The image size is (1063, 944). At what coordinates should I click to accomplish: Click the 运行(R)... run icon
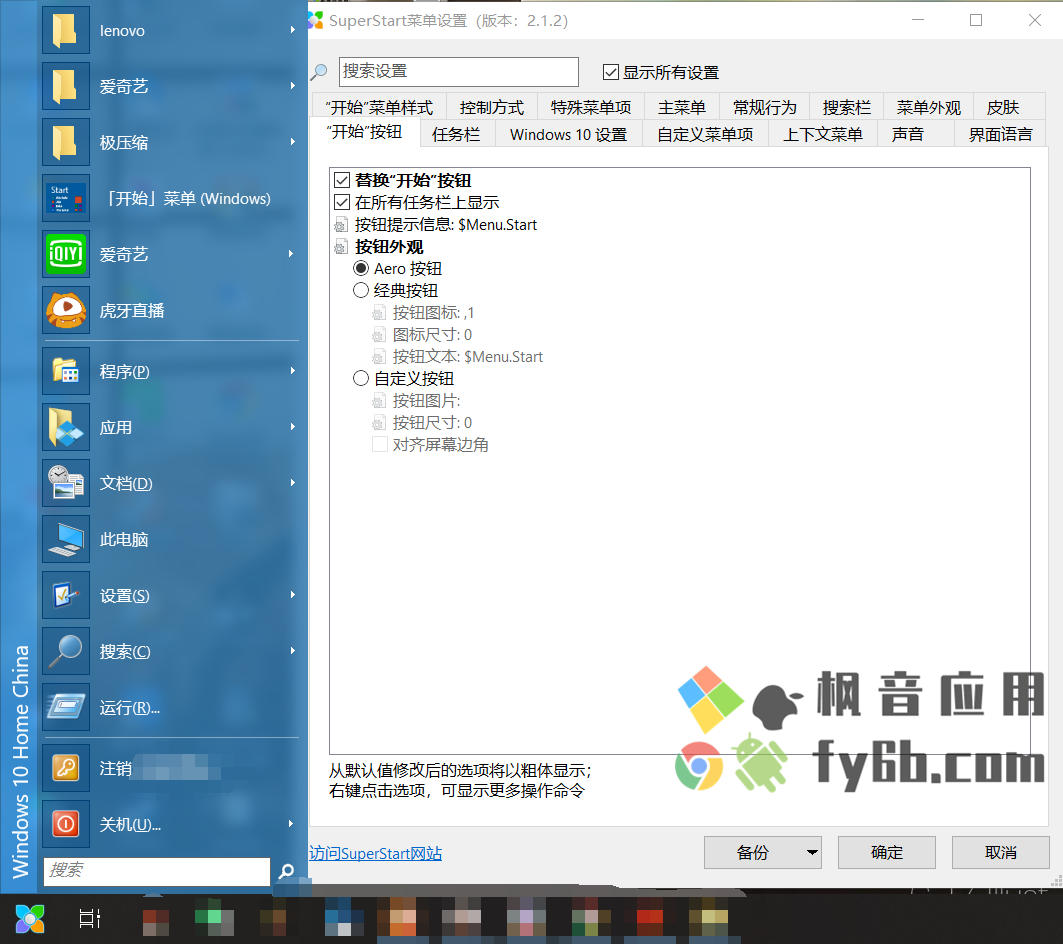pyautogui.click(x=66, y=707)
